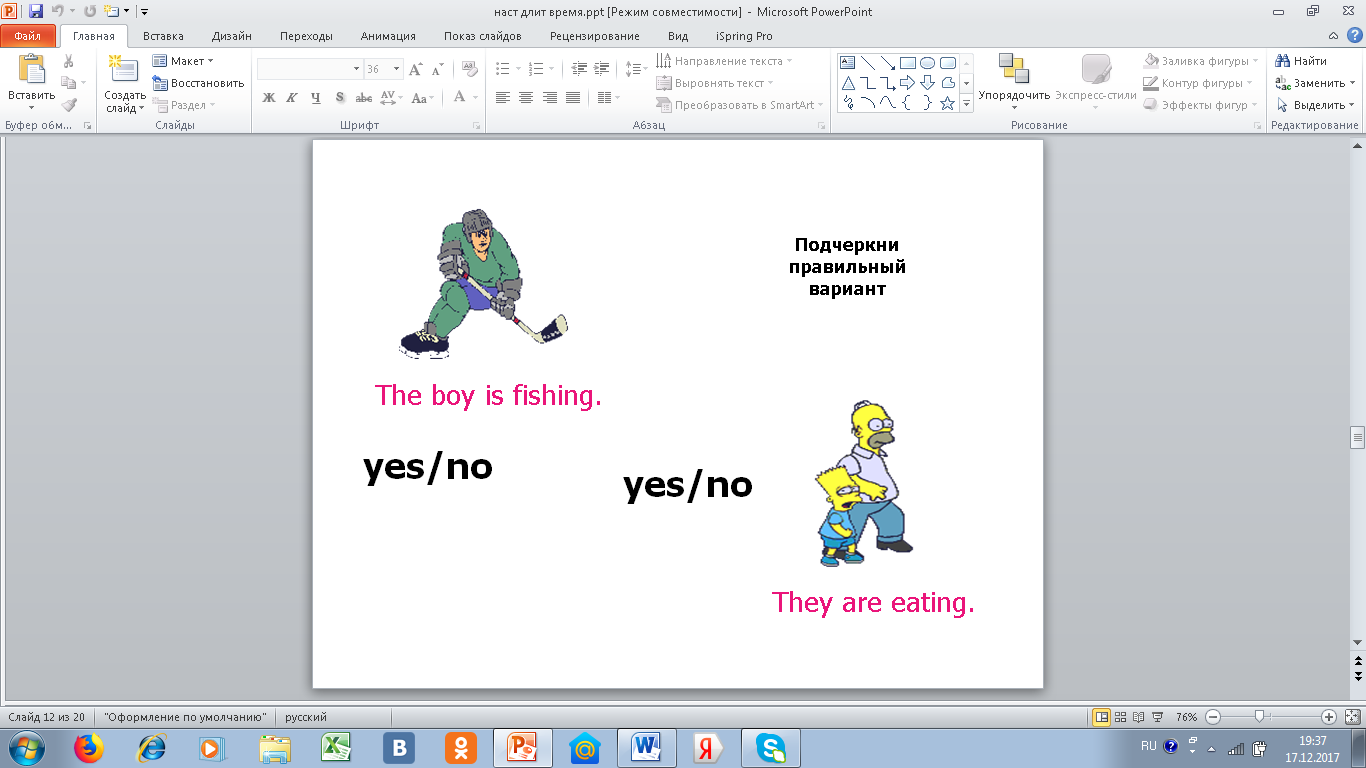Open Firefox from the taskbar

89,748
